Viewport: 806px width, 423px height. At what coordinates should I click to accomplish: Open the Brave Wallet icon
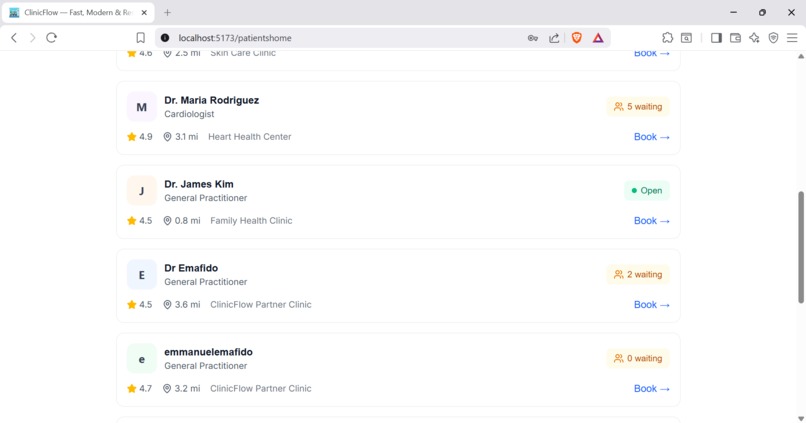(735, 38)
